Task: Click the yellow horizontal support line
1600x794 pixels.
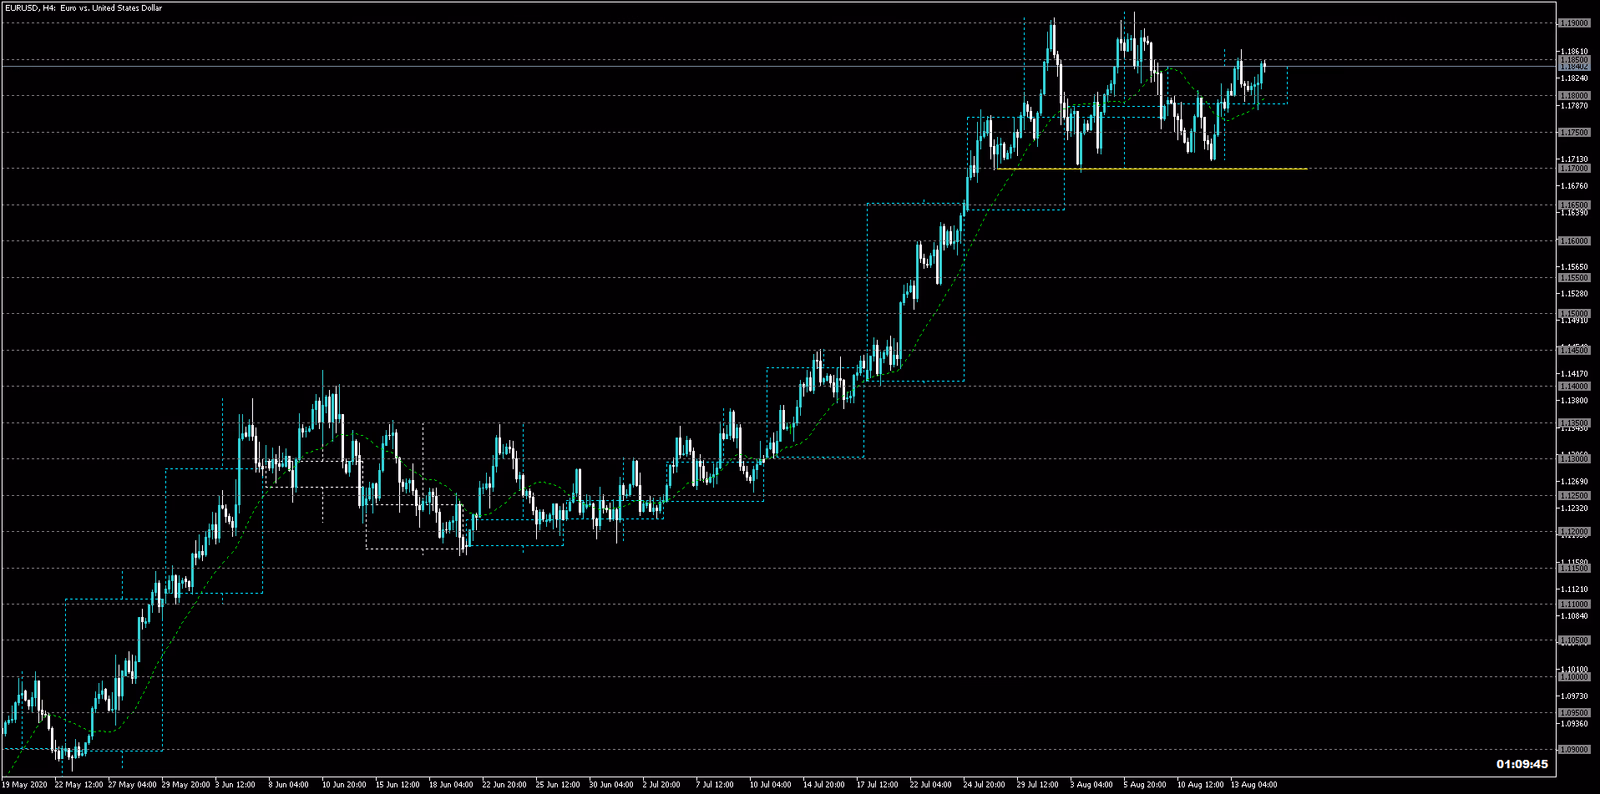Action: click(1150, 169)
